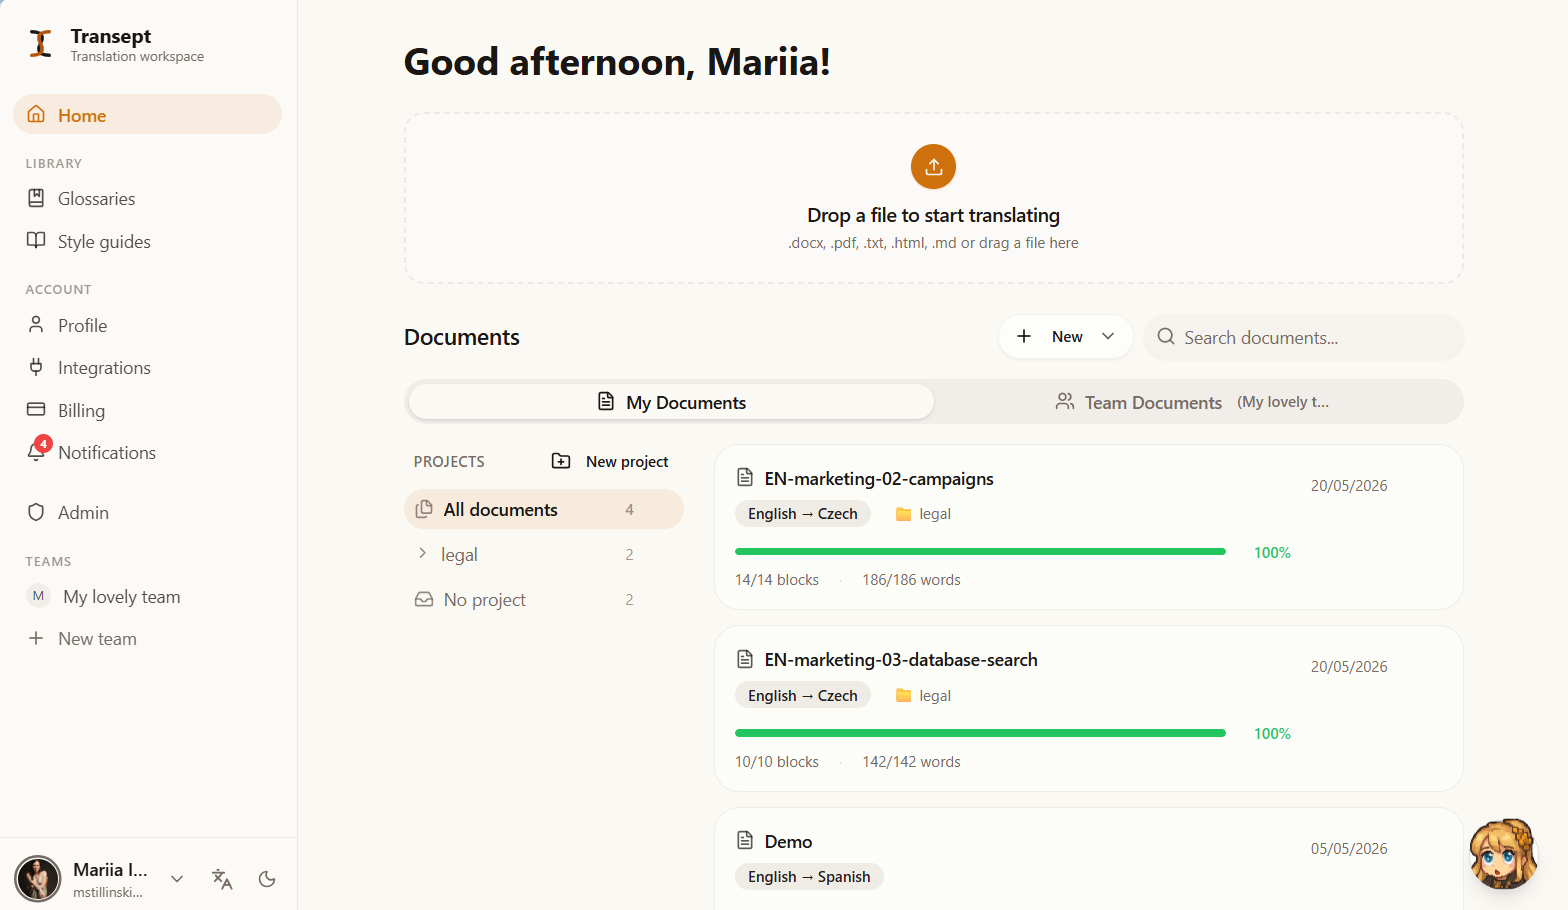This screenshot has width=1568, height=910.
Task: Click Mariia's profile avatar
Action: pos(38,879)
